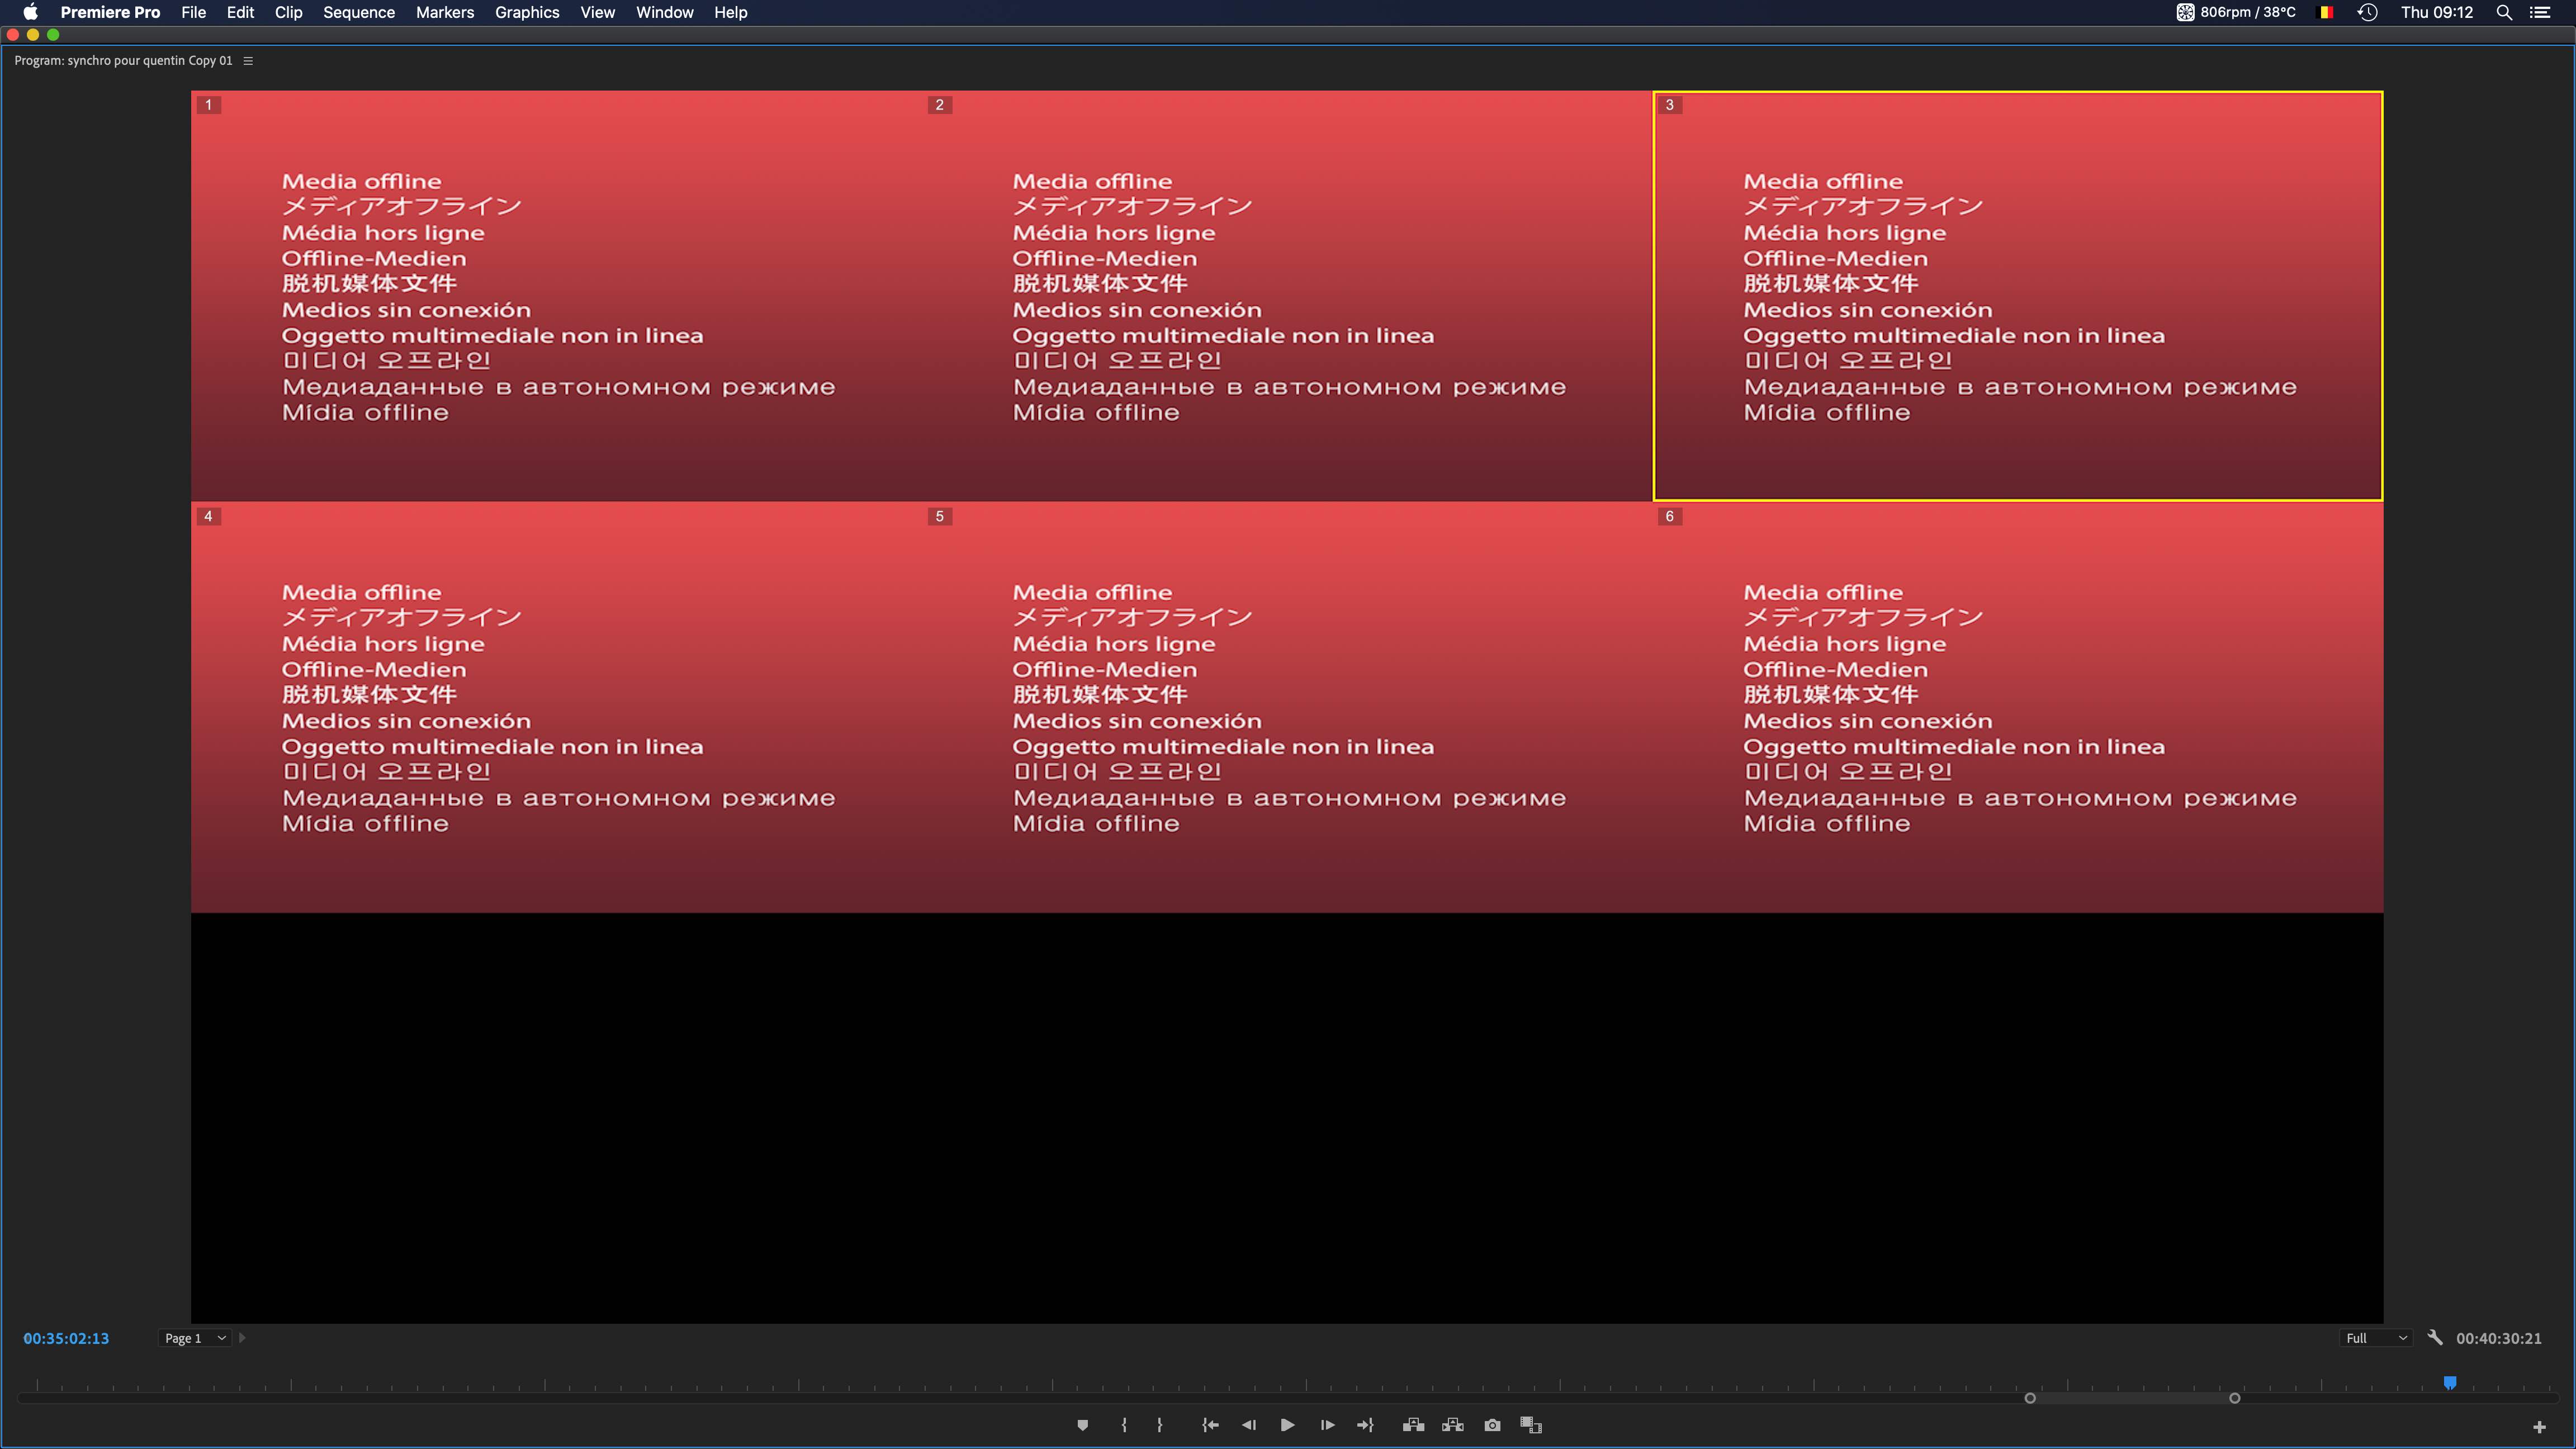Go to In point
This screenshot has width=2576, height=1449.
(1210, 1425)
